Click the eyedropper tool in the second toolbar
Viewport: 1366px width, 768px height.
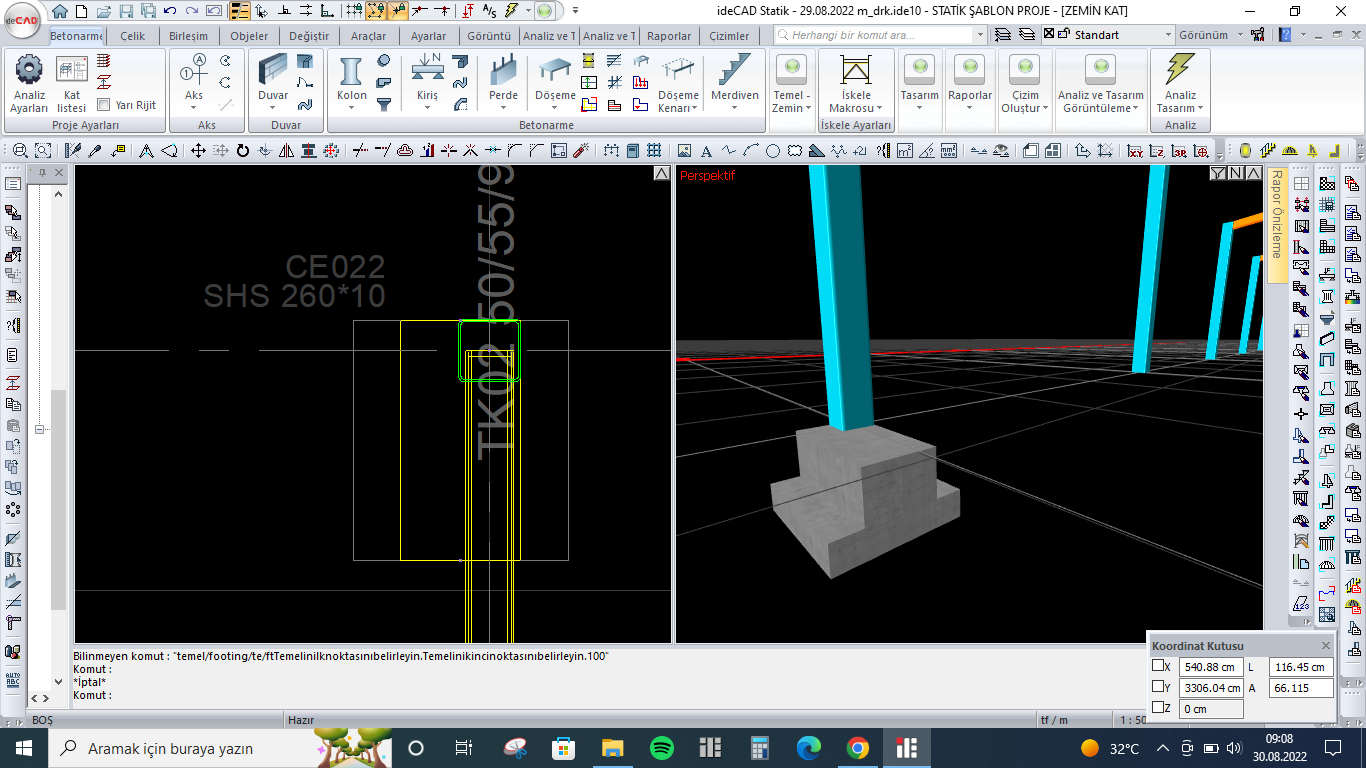[x=95, y=151]
